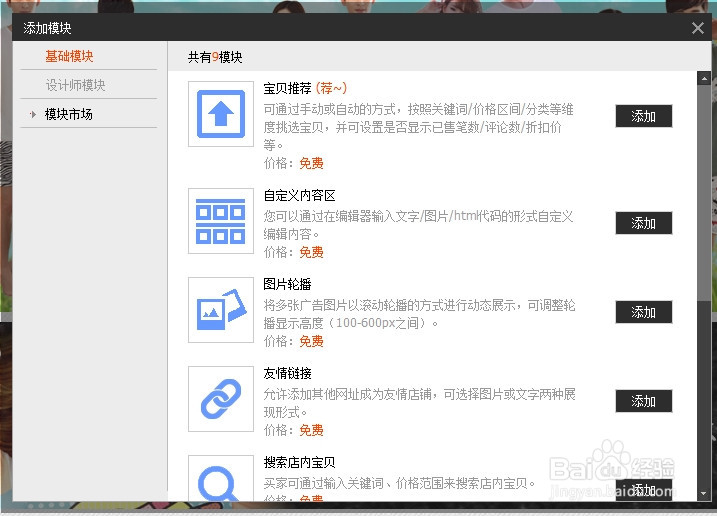Click the 搜索店内宝贝 magnifier icon
This screenshot has height=516, width=717.
coord(221,478)
